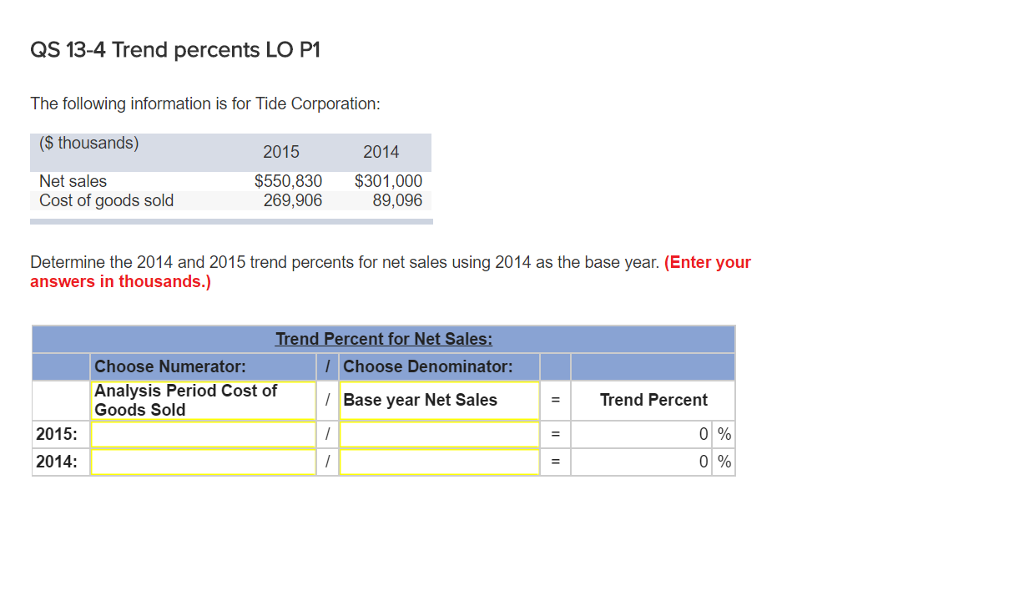Select the 2014 row label
Image resolution: width=1024 pixels, height=611 pixels.
(60, 461)
